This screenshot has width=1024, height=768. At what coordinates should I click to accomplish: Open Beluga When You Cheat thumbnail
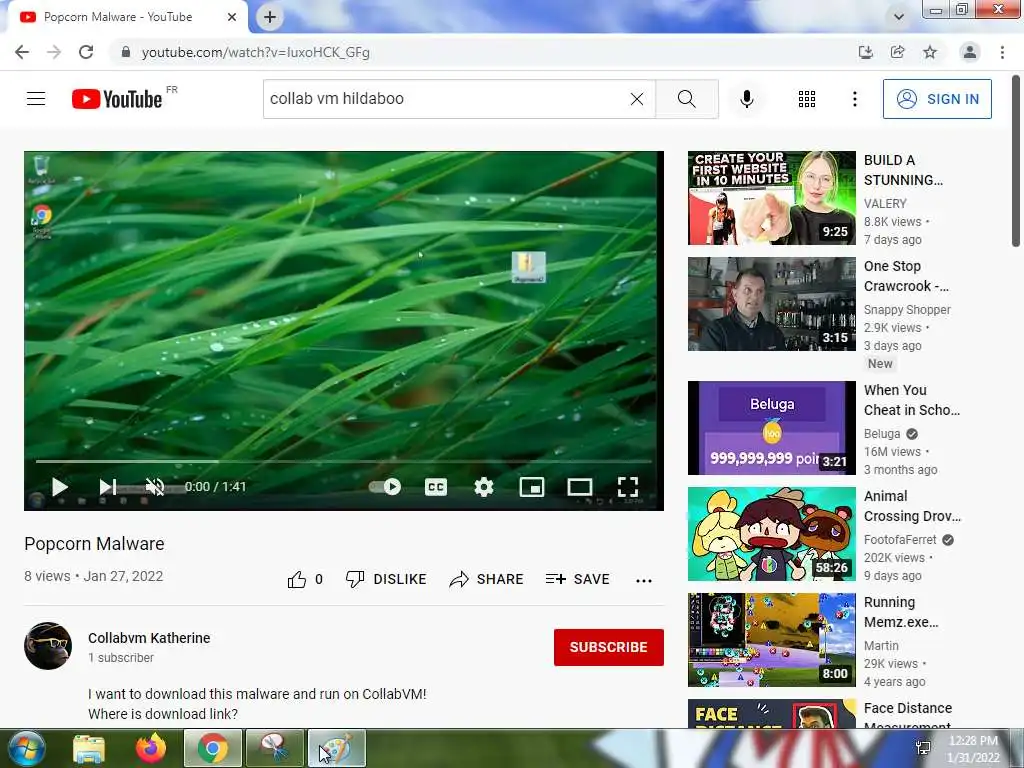tap(771, 428)
